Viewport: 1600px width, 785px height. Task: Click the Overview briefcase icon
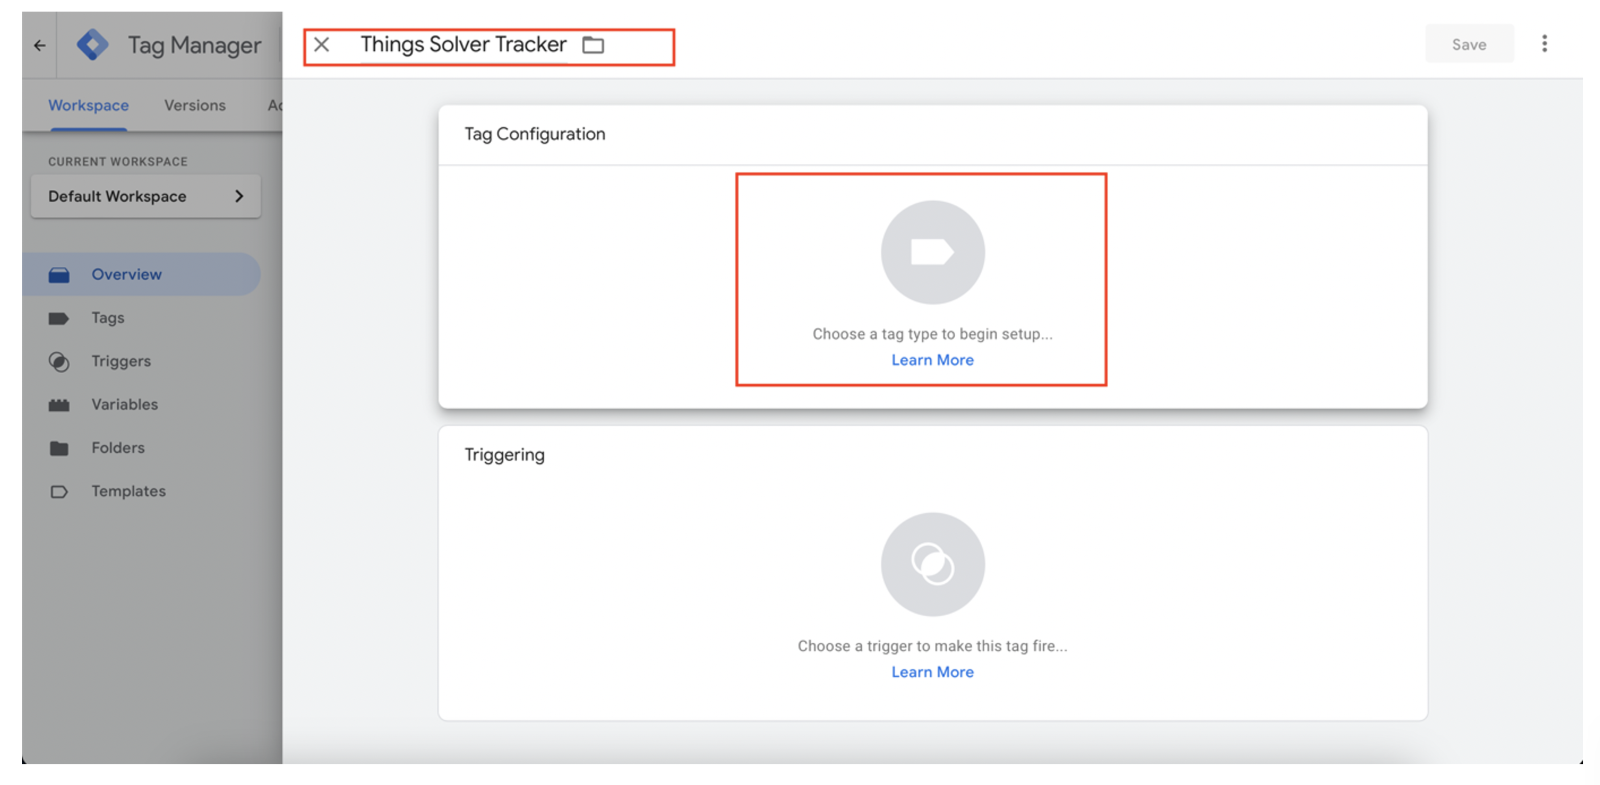click(59, 275)
